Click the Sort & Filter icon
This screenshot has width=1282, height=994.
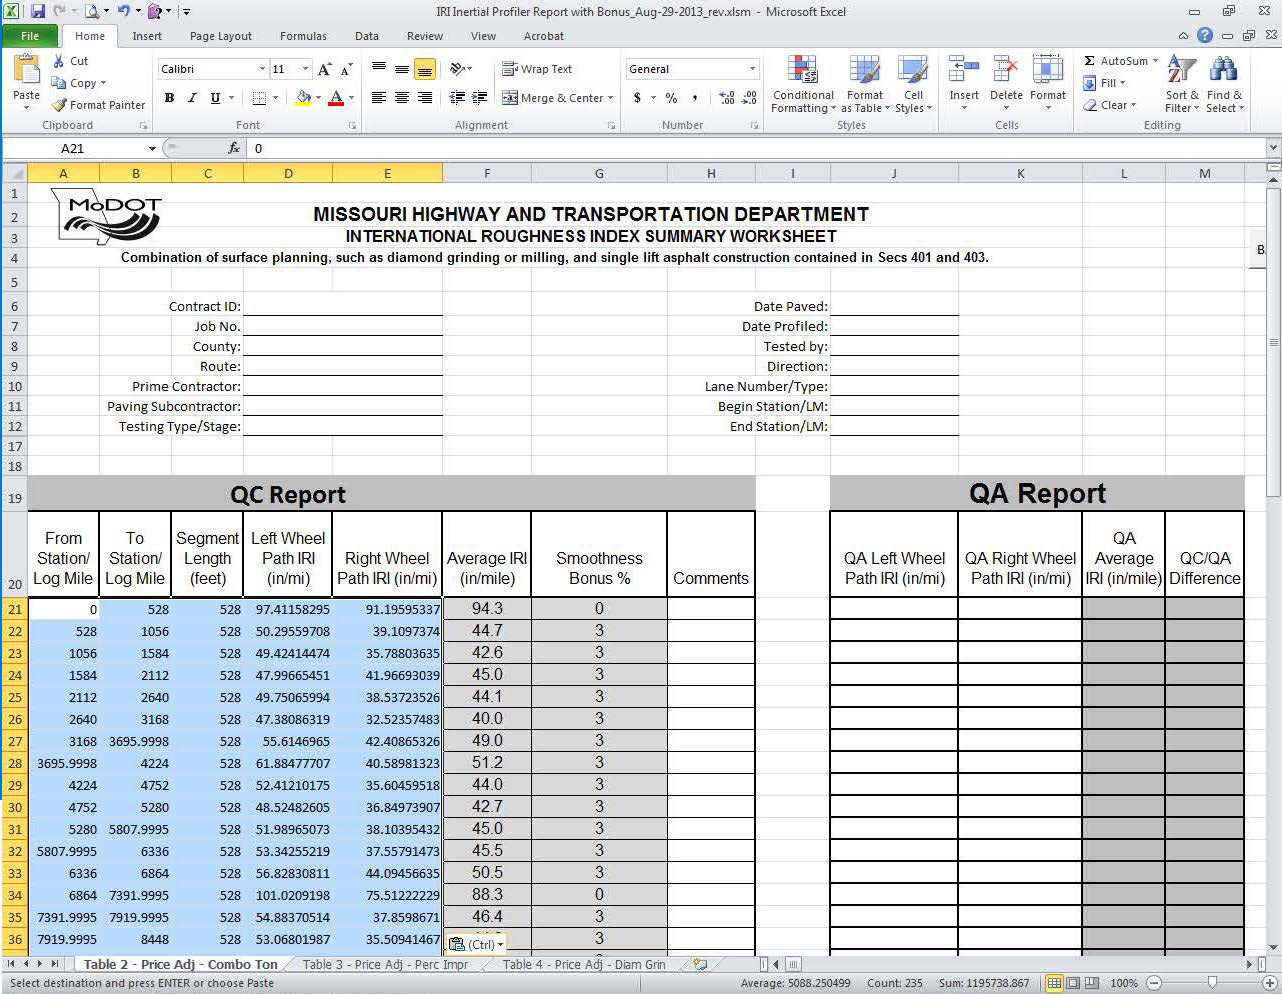[1182, 70]
